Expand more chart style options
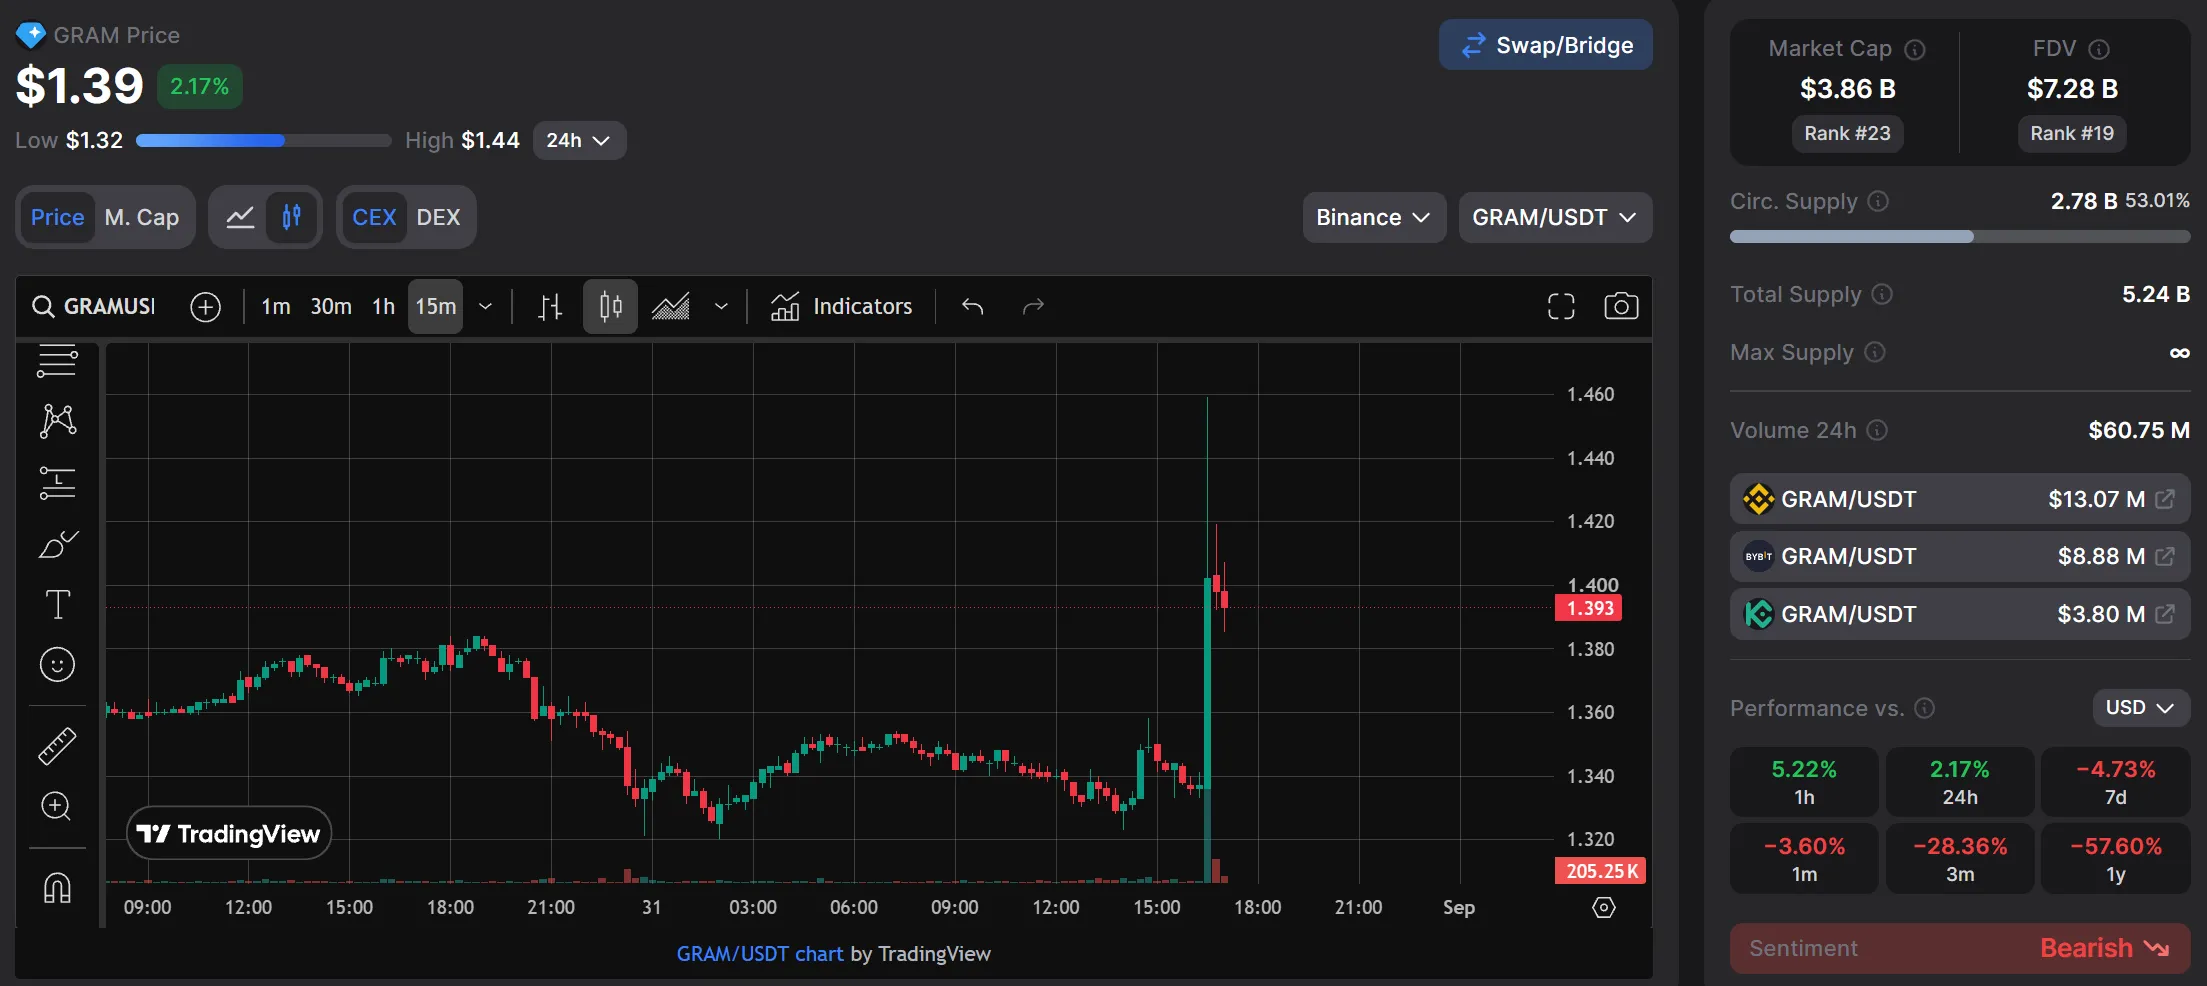The width and height of the screenshot is (2207, 986). pyautogui.click(x=721, y=306)
